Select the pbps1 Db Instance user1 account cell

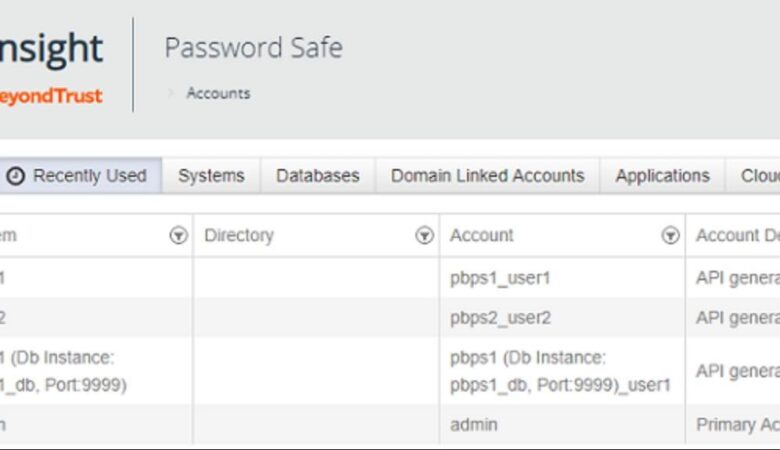(562, 371)
